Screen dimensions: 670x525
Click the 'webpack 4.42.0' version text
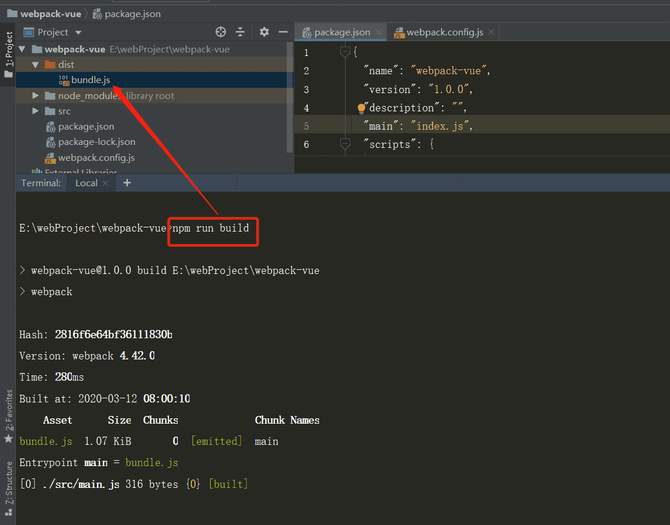114,356
